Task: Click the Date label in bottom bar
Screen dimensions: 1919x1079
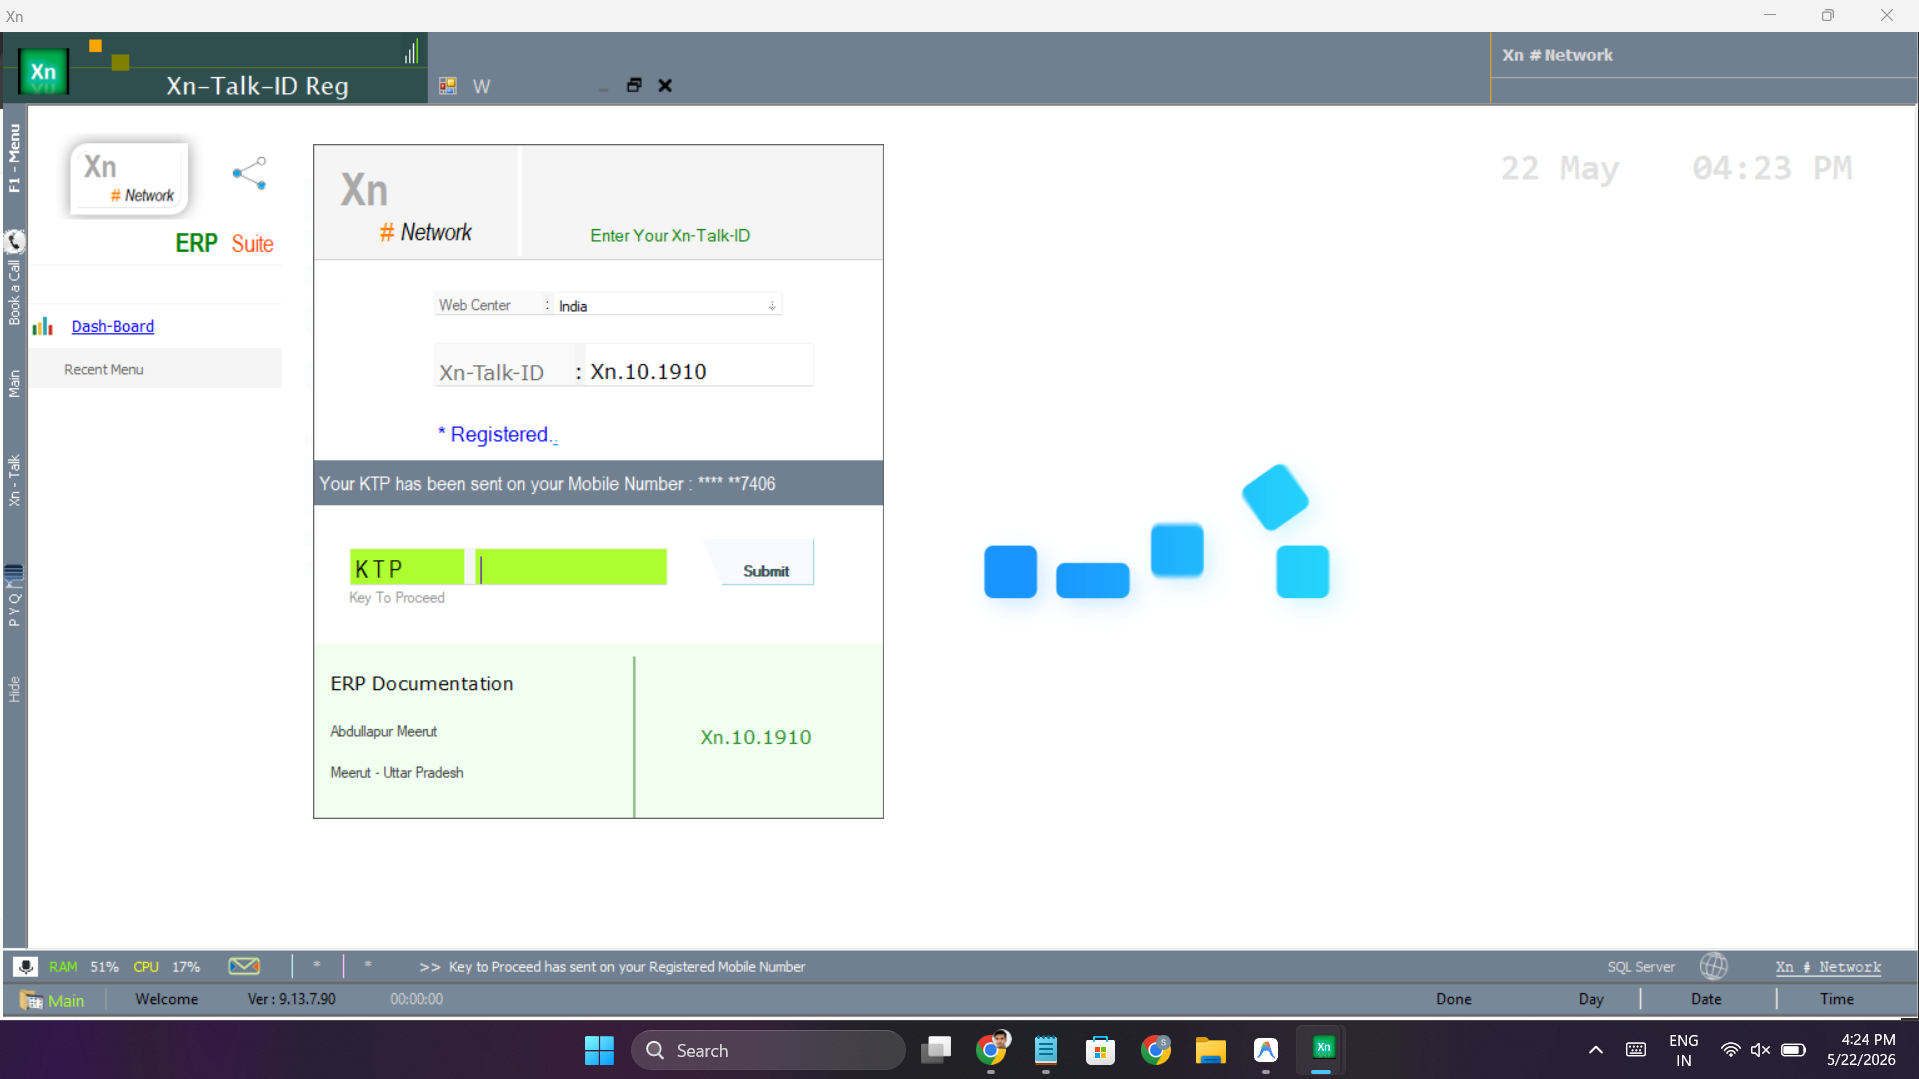Action: tap(1706, 999)
